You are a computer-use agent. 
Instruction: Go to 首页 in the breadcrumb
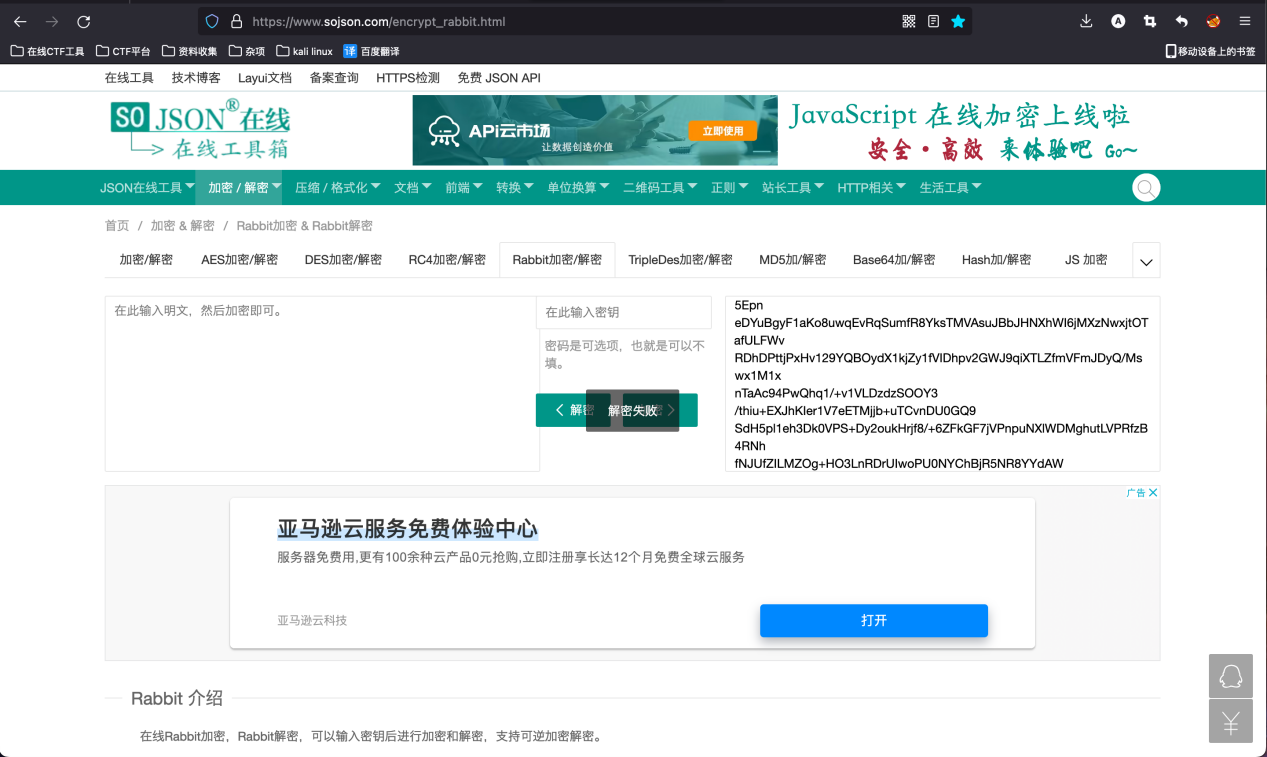point(117,226)
